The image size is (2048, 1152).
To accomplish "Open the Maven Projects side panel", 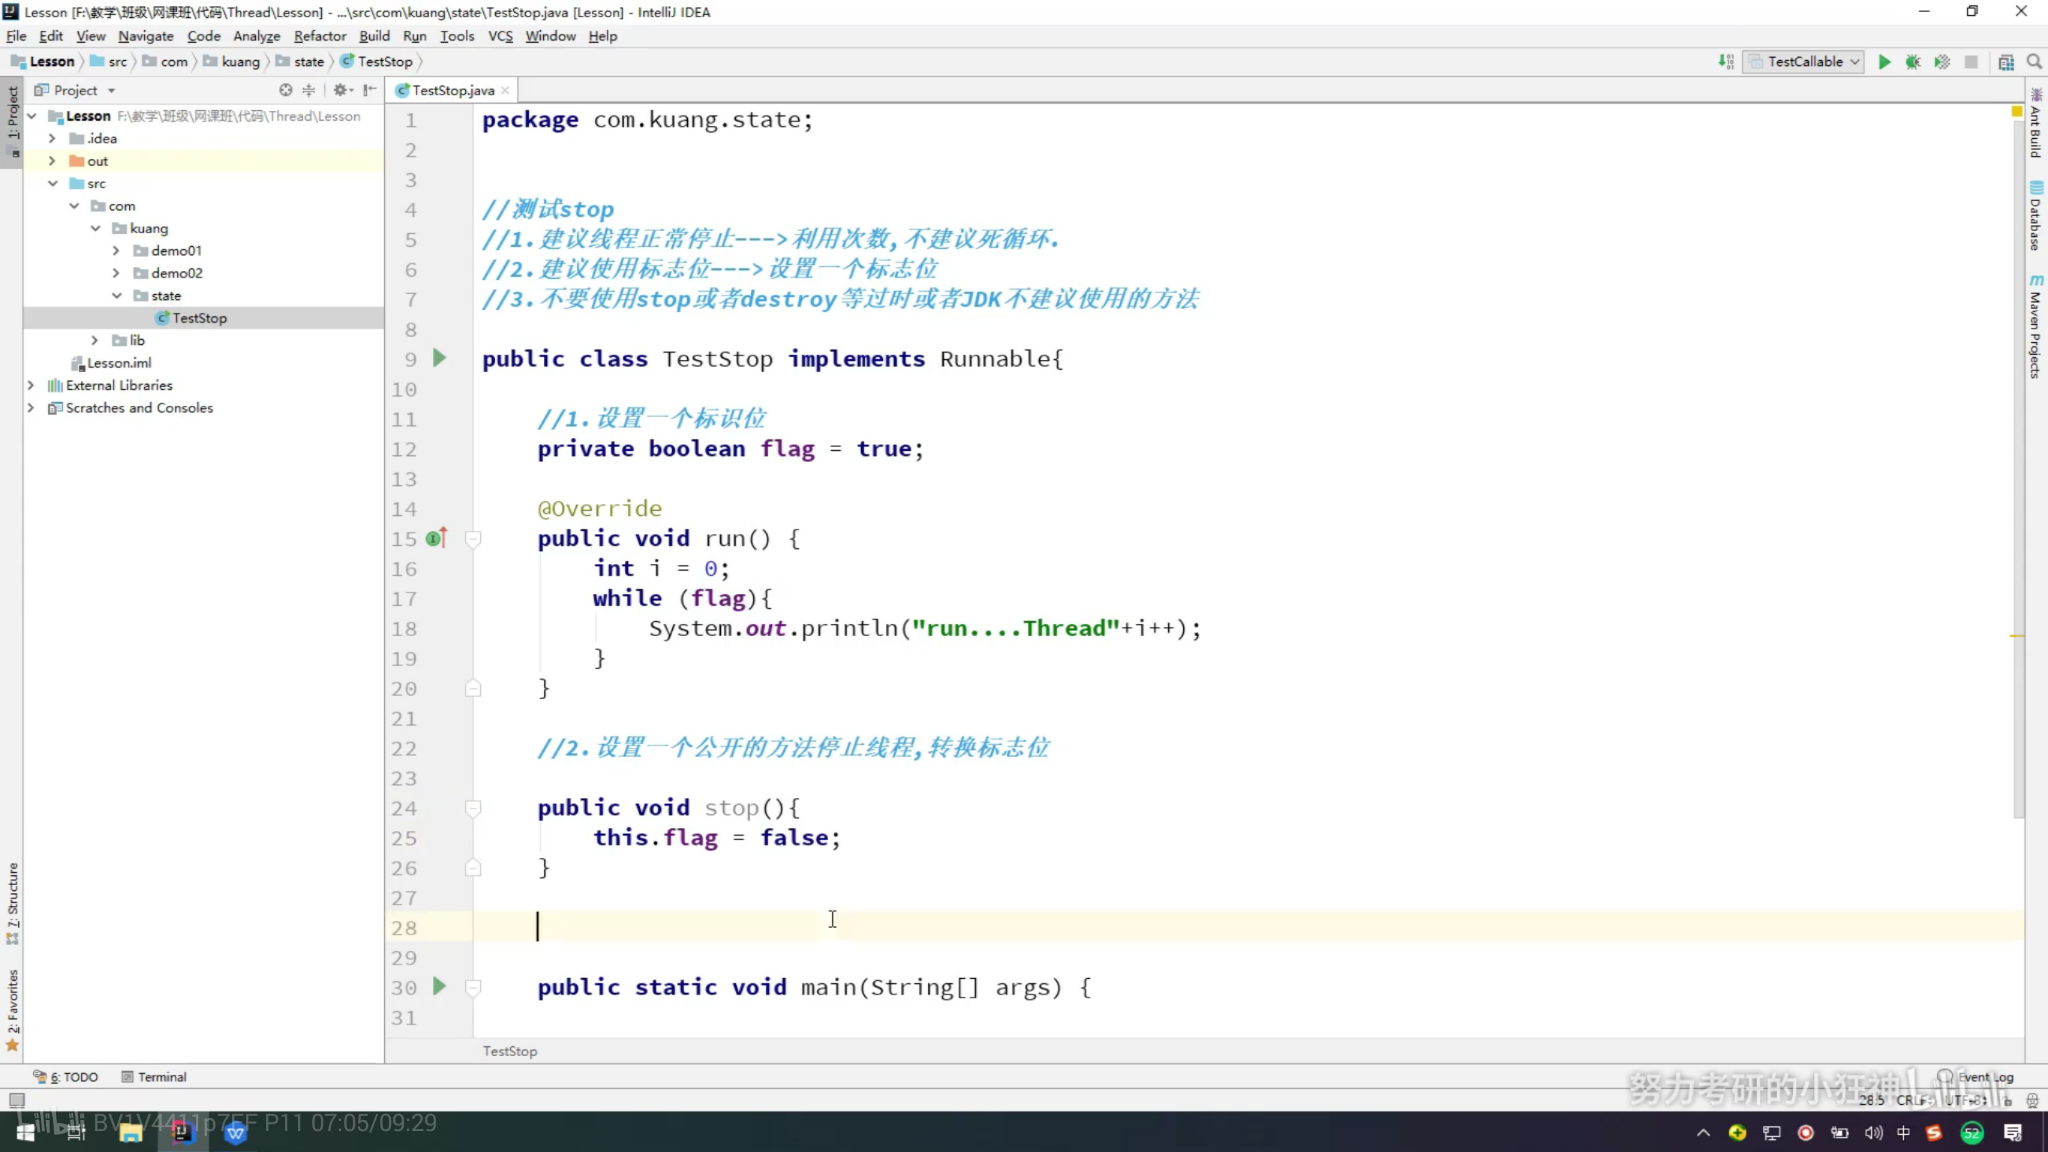I will [x=2036, y=326].
